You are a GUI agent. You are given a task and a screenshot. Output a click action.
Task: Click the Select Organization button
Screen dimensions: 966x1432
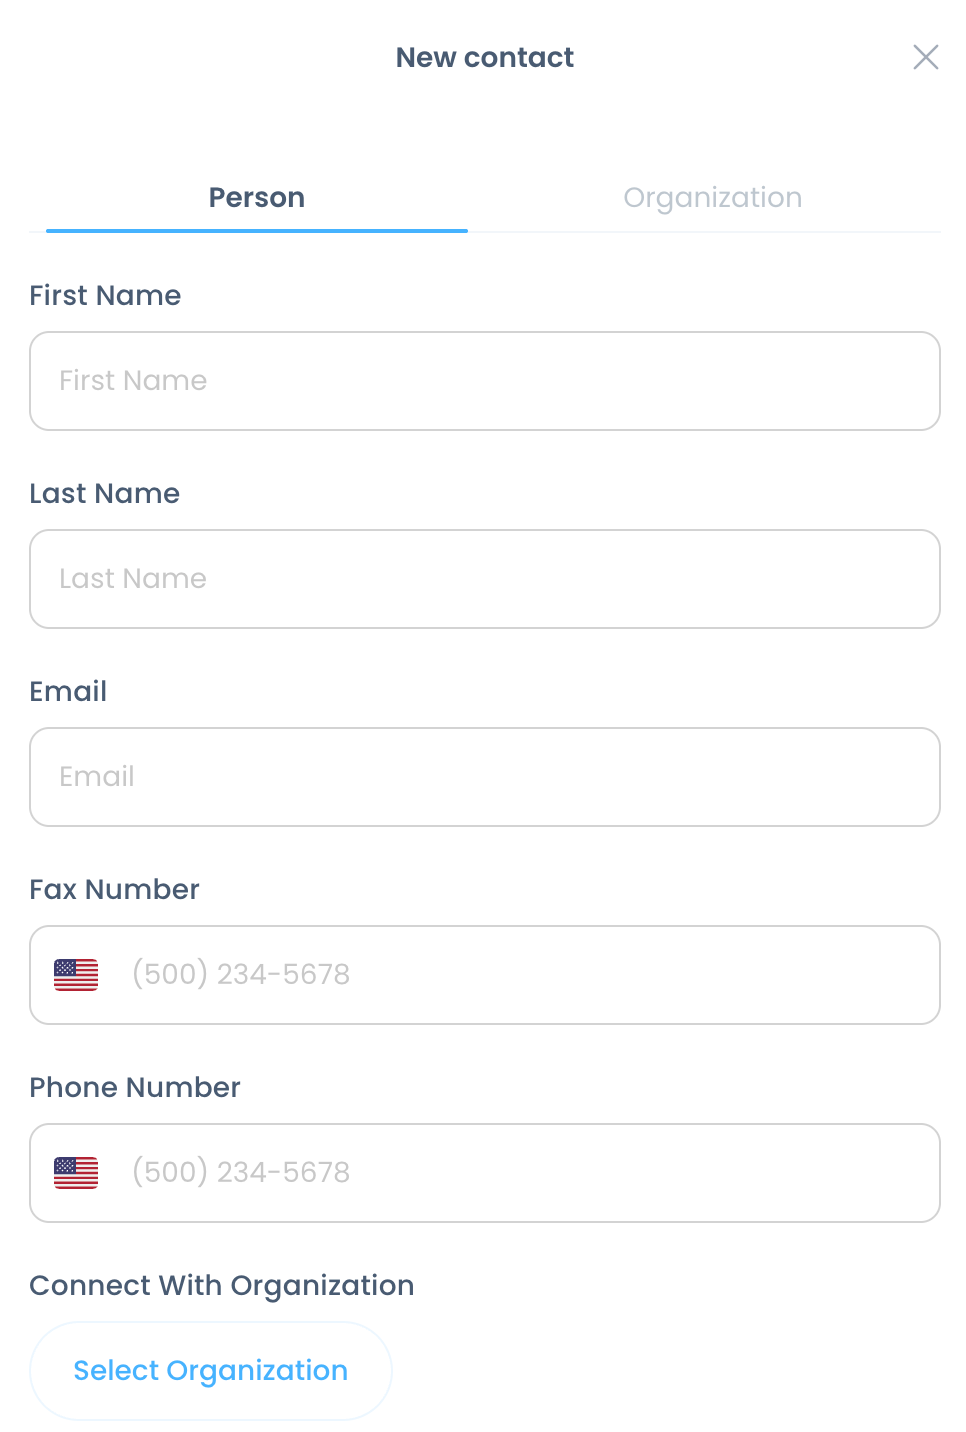click(211, 1371)
